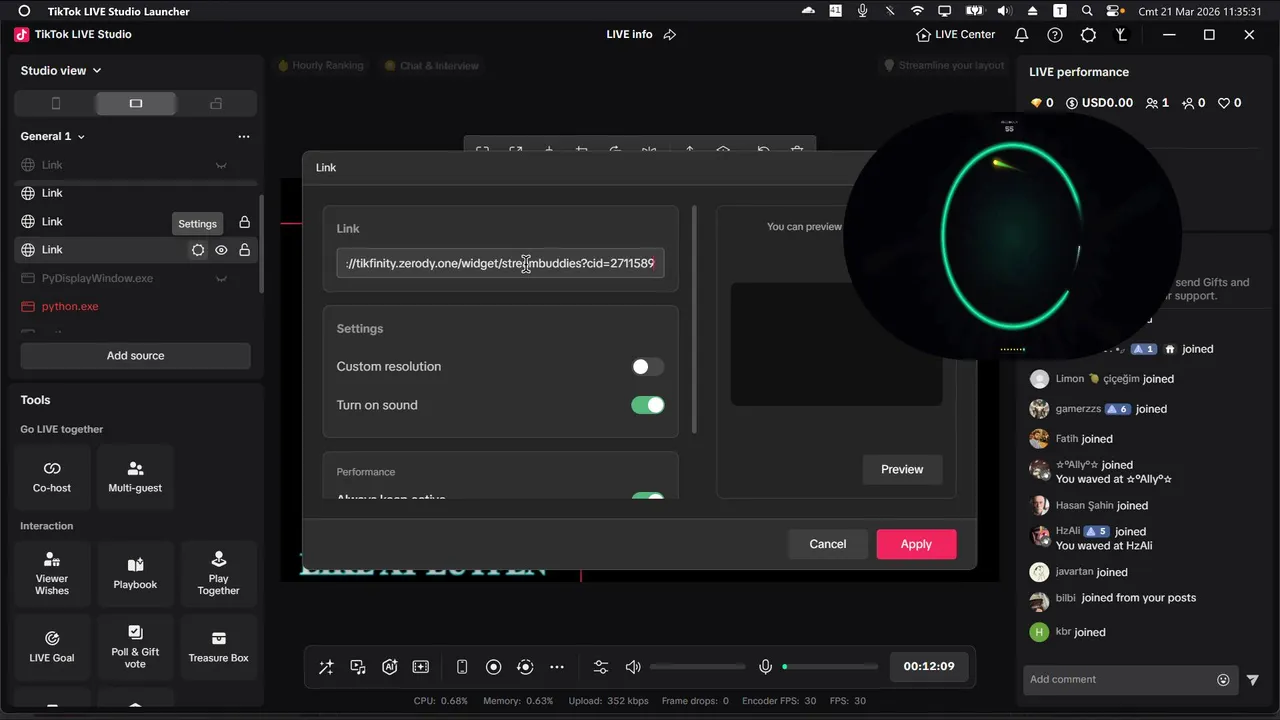This screenshot has width=1280, height=720.
Task: Click the record button
Action: pyautogui.click(x=493, y=667)
